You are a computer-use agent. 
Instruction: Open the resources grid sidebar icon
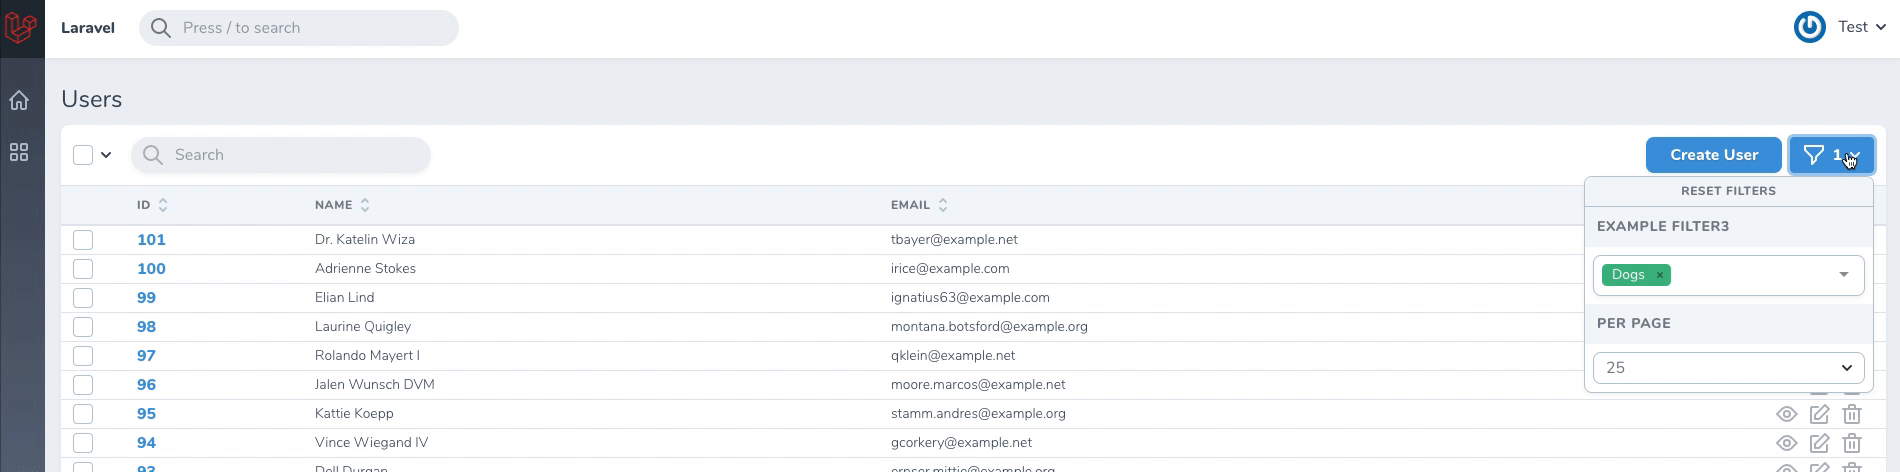[x=19, y=153]
